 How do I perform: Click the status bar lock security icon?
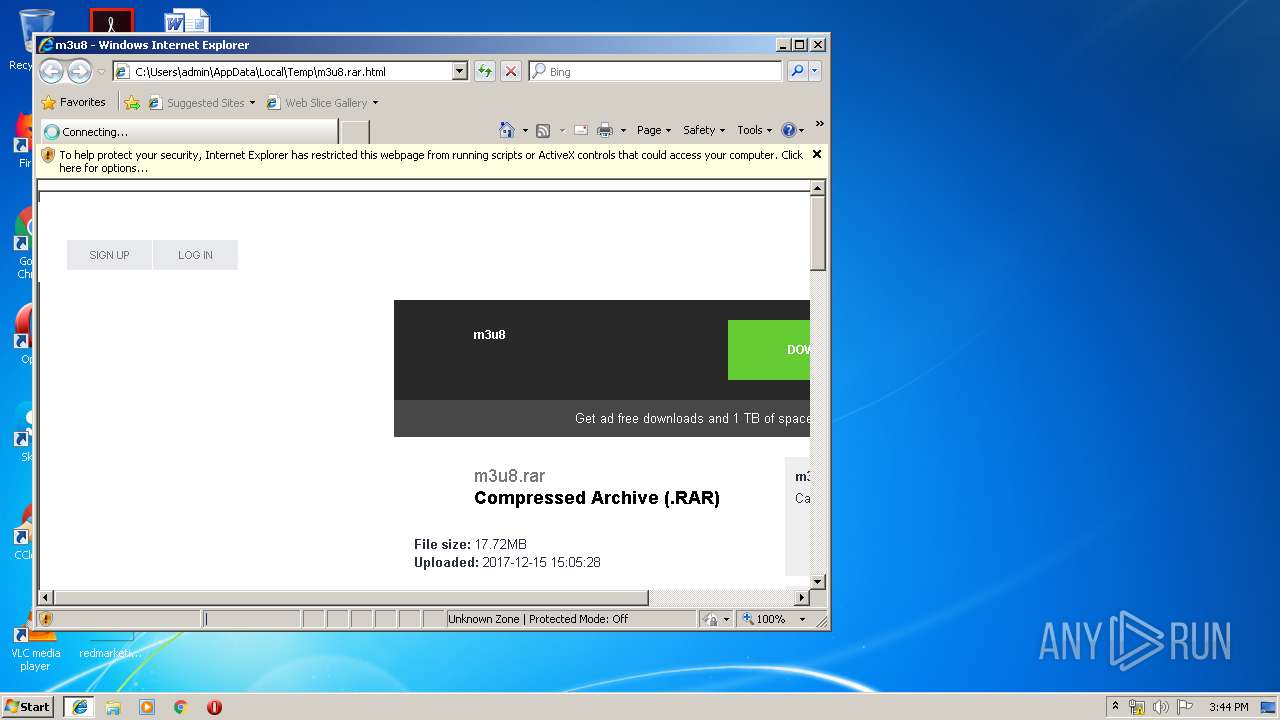pyautogui.click(x=710, y=619)
